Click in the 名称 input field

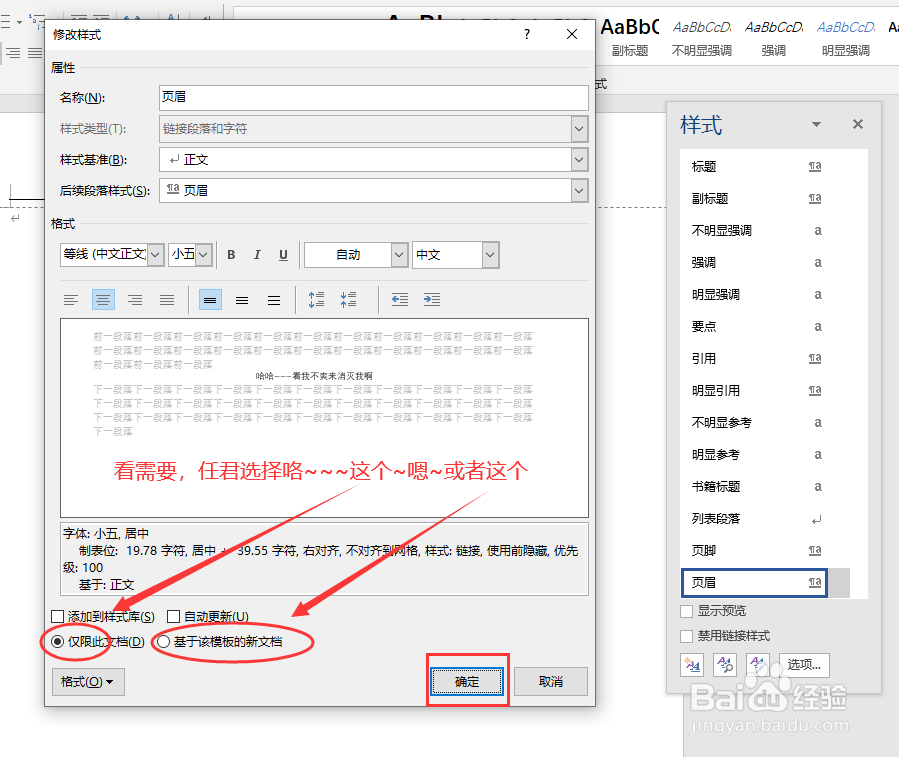[x=374, y=97]
